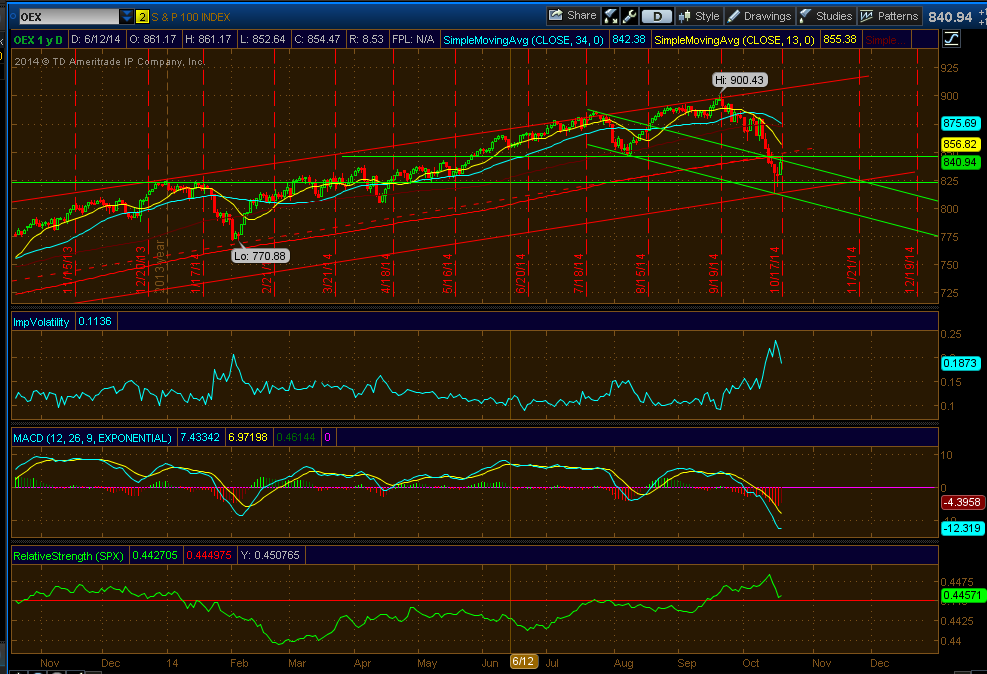Click the H: 861.17 high value
Image resolution: width=987 pixels, height=674 pixels.
(209, 40)
